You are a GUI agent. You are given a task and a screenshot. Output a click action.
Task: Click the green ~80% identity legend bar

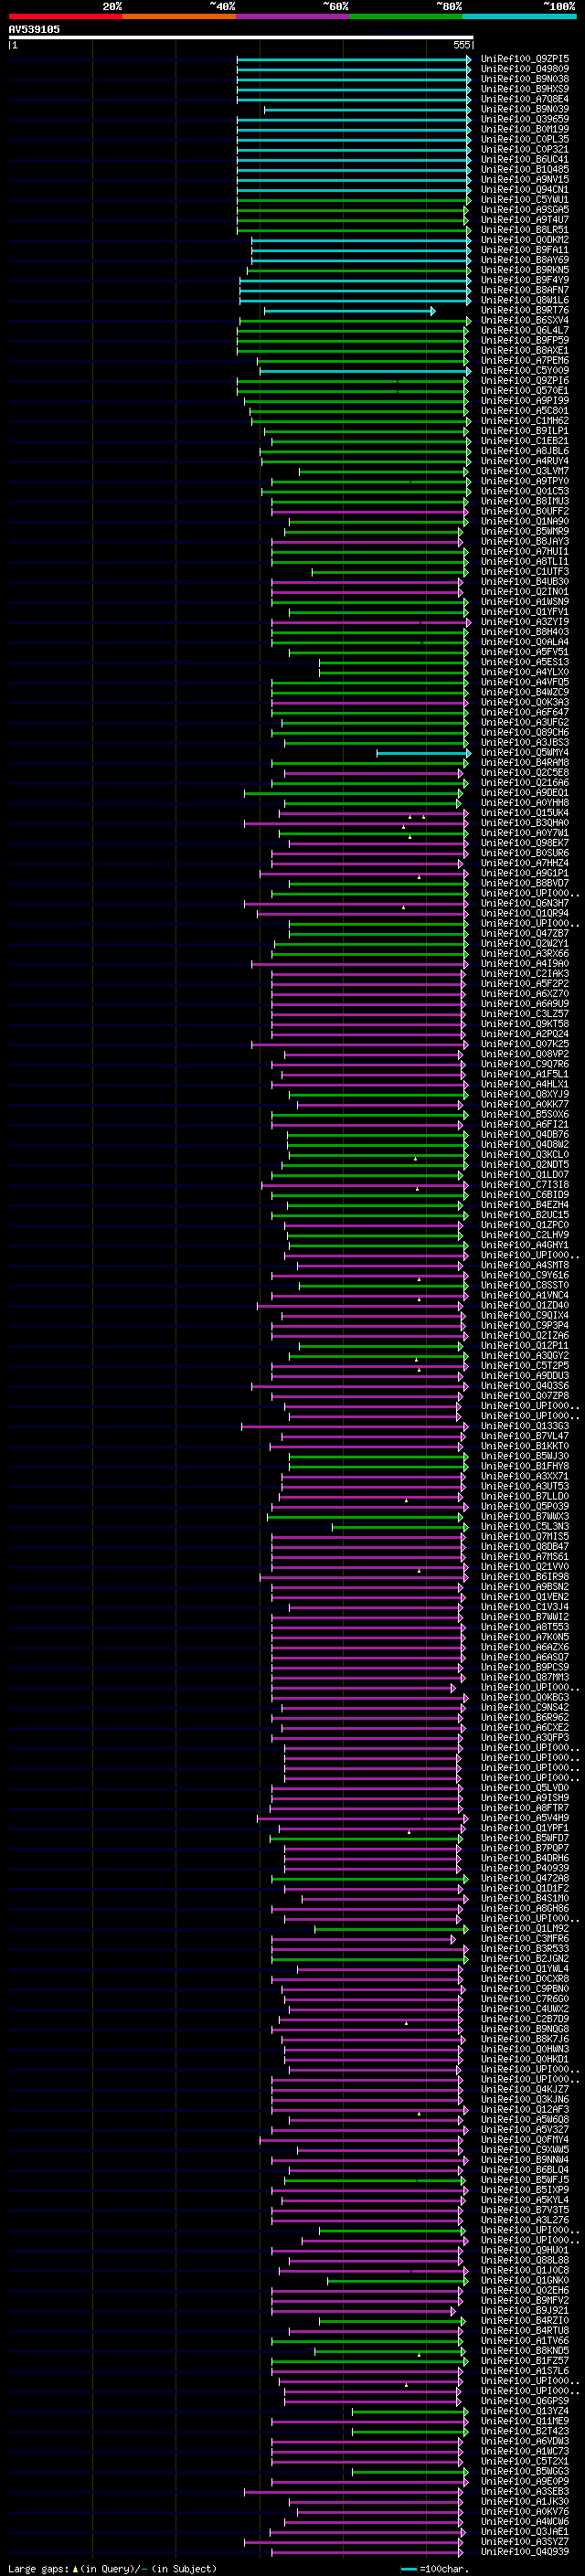pyautogui.click(x=406, y=16)
